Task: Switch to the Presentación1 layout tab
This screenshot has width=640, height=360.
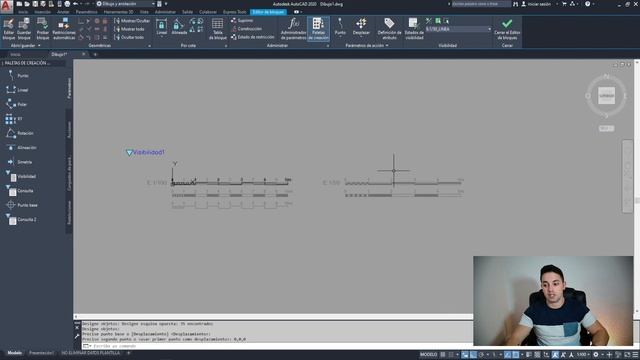Action: tap(41, 353)
